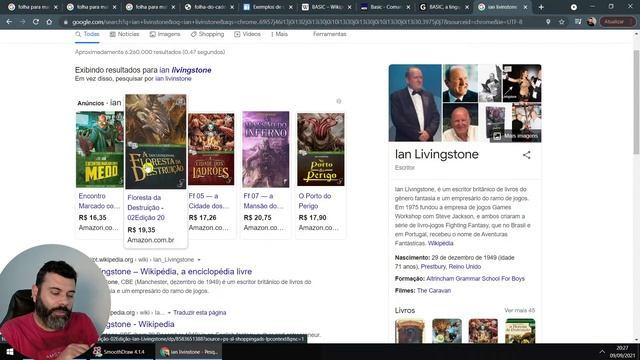Switch to the Shopping tab
This screenshot has width=640, height=360.
coord(207,34)
